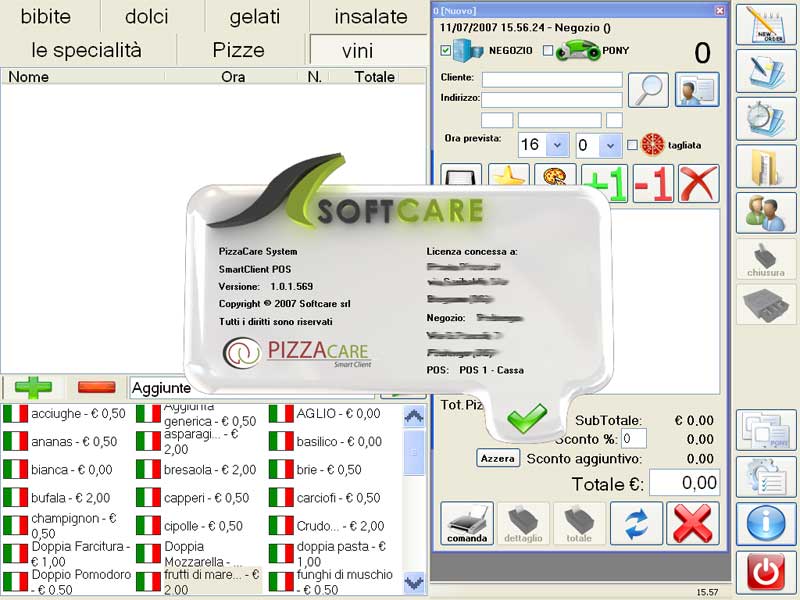Select bresaola € 2,00 topping
This screenshot has height=600, width=800.
point(197,470)
